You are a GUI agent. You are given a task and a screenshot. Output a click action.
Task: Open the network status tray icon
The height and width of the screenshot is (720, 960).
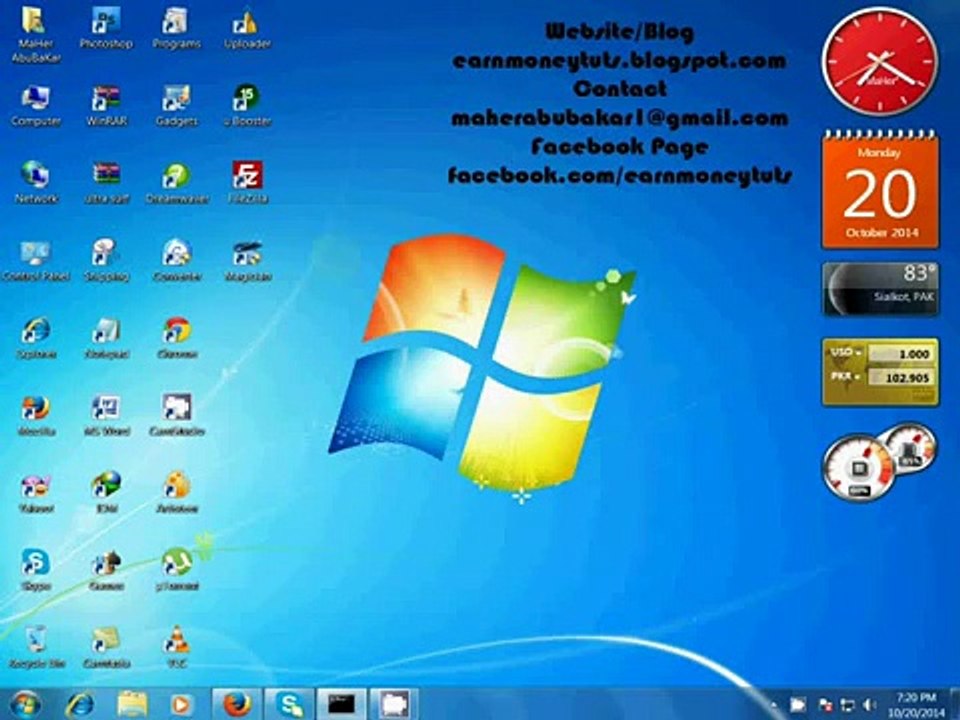pyautogui.click(x=848, y=705)
